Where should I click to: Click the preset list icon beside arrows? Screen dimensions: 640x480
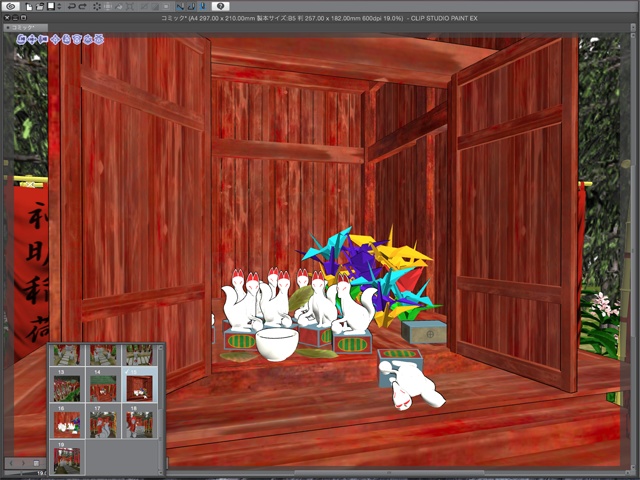click(36, 463)
